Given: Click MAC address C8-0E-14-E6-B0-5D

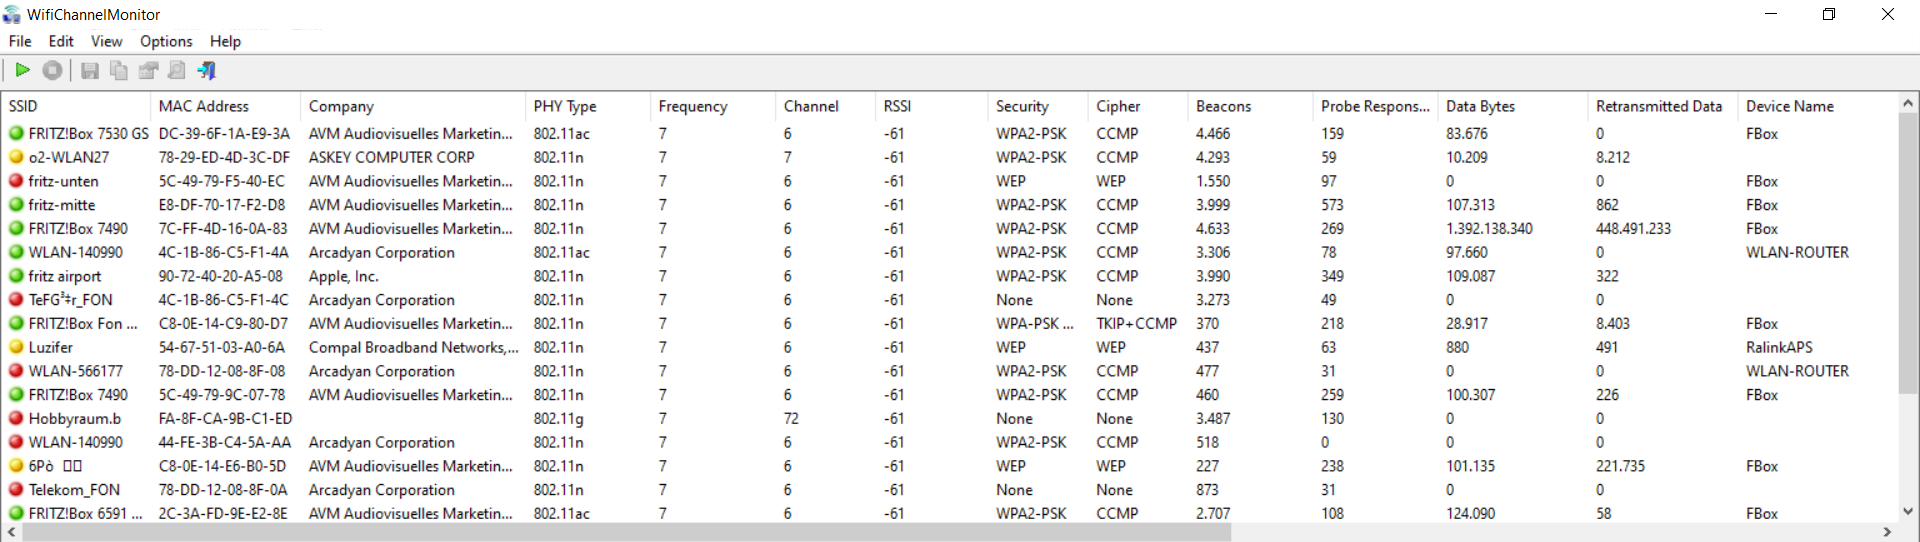Looking at the screenshot, I should [x=222, y=466].
